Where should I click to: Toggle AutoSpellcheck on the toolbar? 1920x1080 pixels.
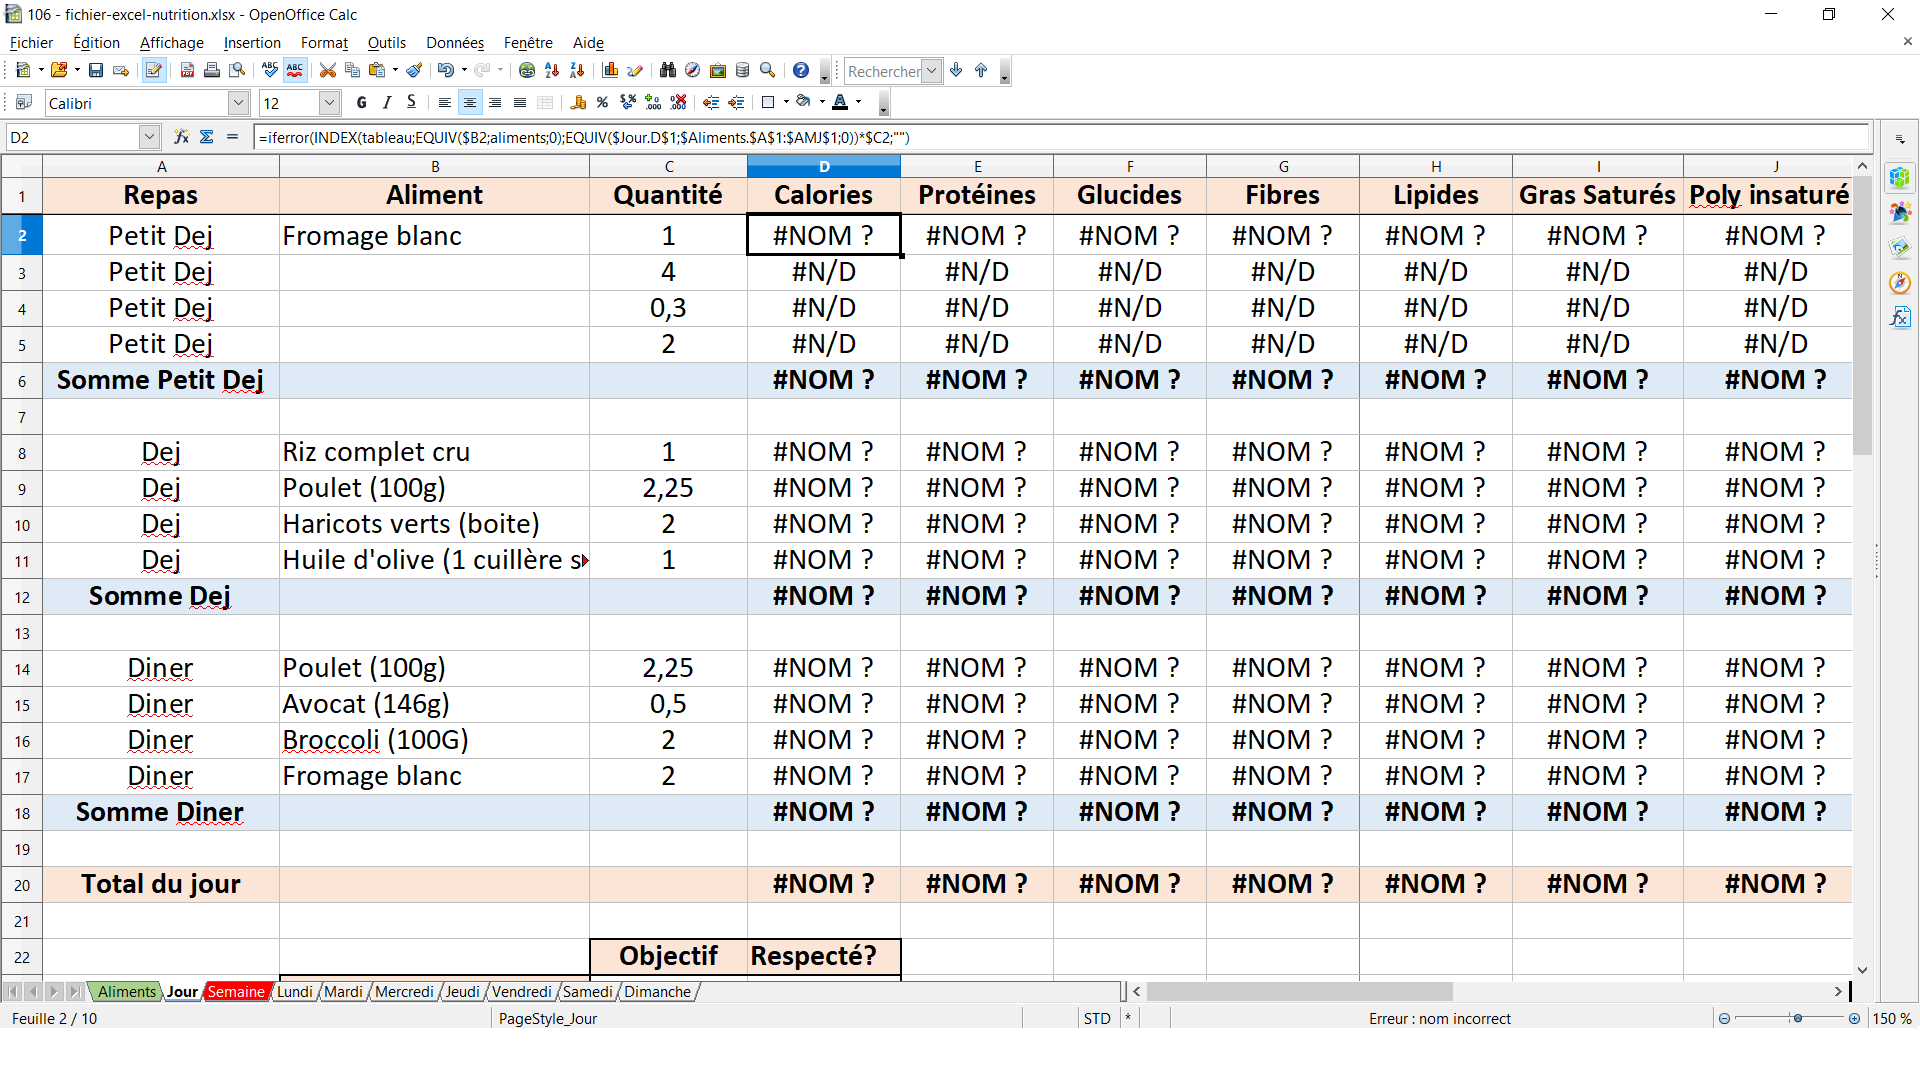(x=294, y=70)
